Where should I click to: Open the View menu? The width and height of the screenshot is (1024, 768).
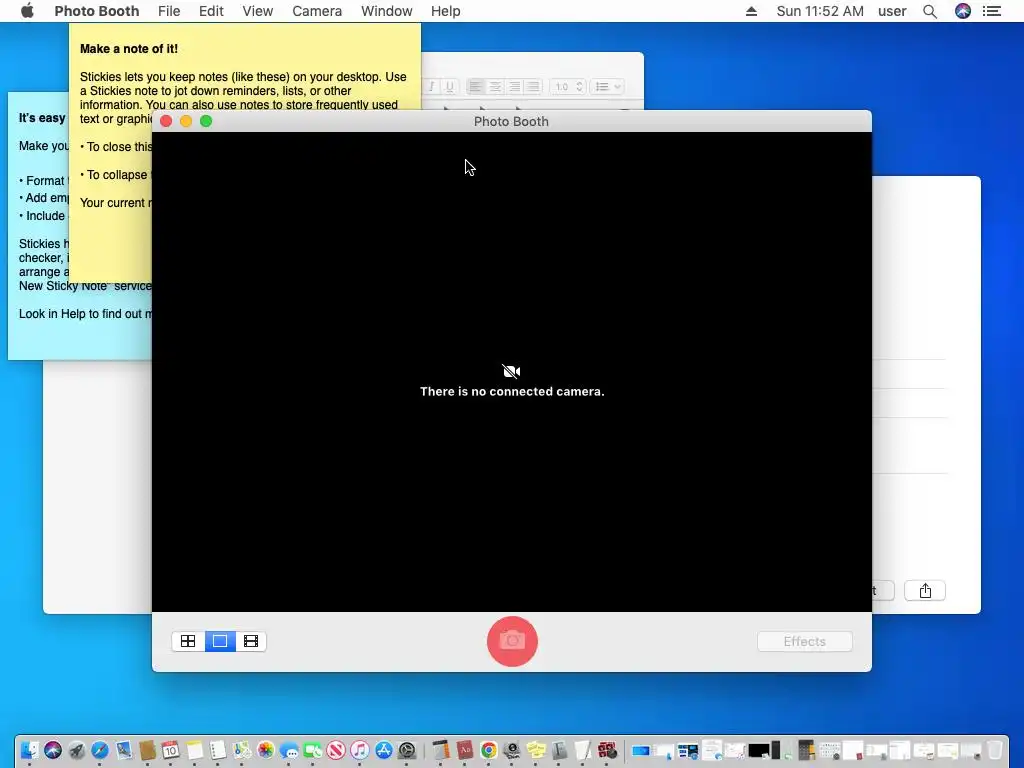pos(257,11)
